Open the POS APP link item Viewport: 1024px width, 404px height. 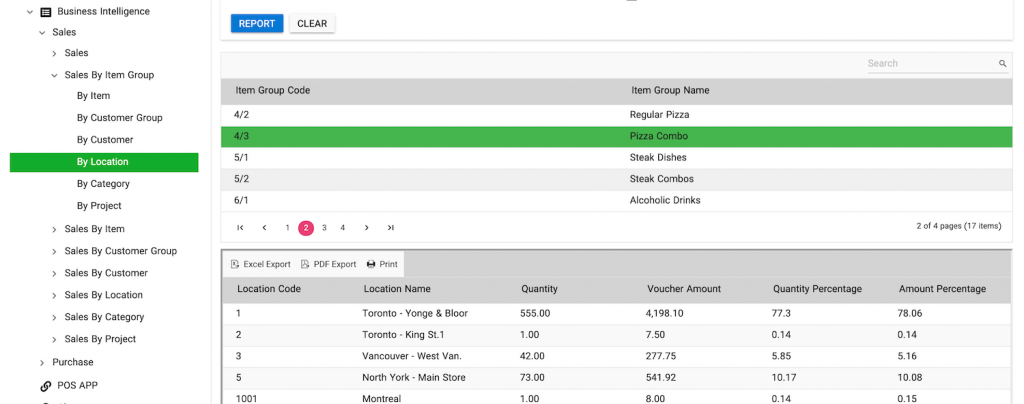(x=77, y=385)
